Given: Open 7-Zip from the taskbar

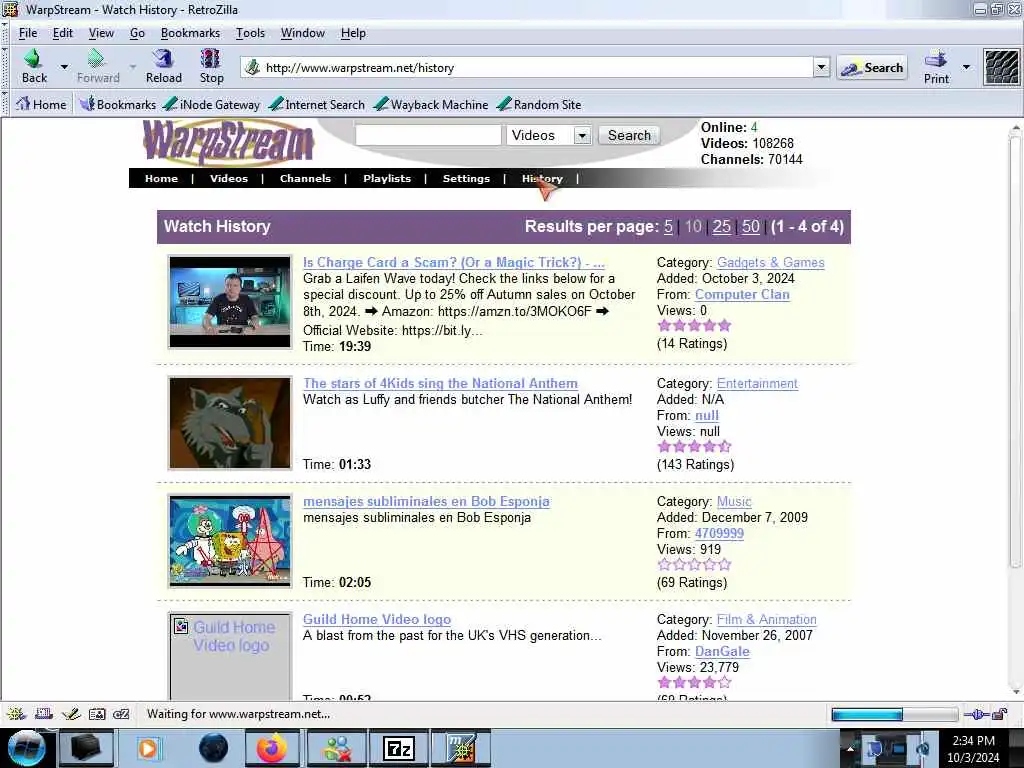Looking at the screenshot, I should point(398,748).
